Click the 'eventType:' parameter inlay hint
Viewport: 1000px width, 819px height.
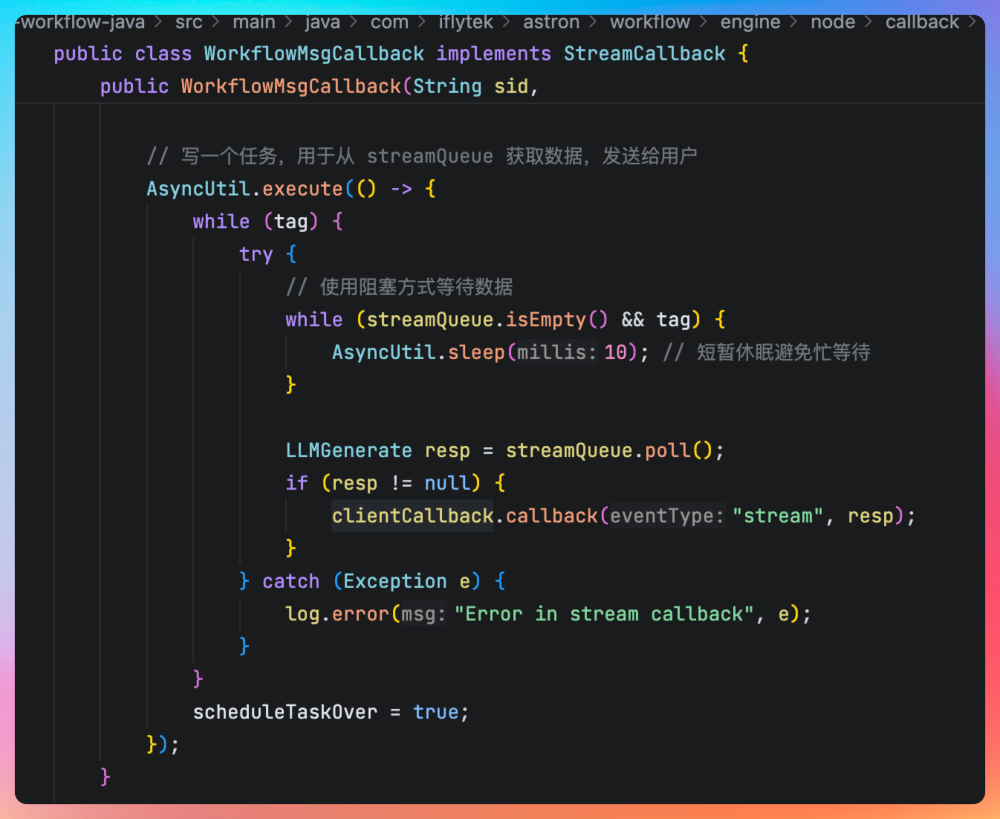tap(666, 516)
